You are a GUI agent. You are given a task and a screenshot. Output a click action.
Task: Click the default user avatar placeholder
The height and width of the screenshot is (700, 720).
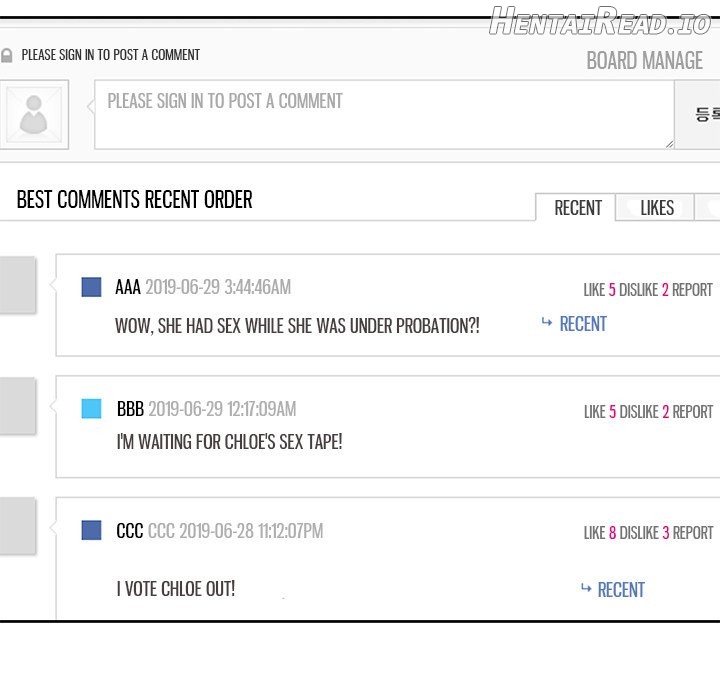(x=34, y=115)
